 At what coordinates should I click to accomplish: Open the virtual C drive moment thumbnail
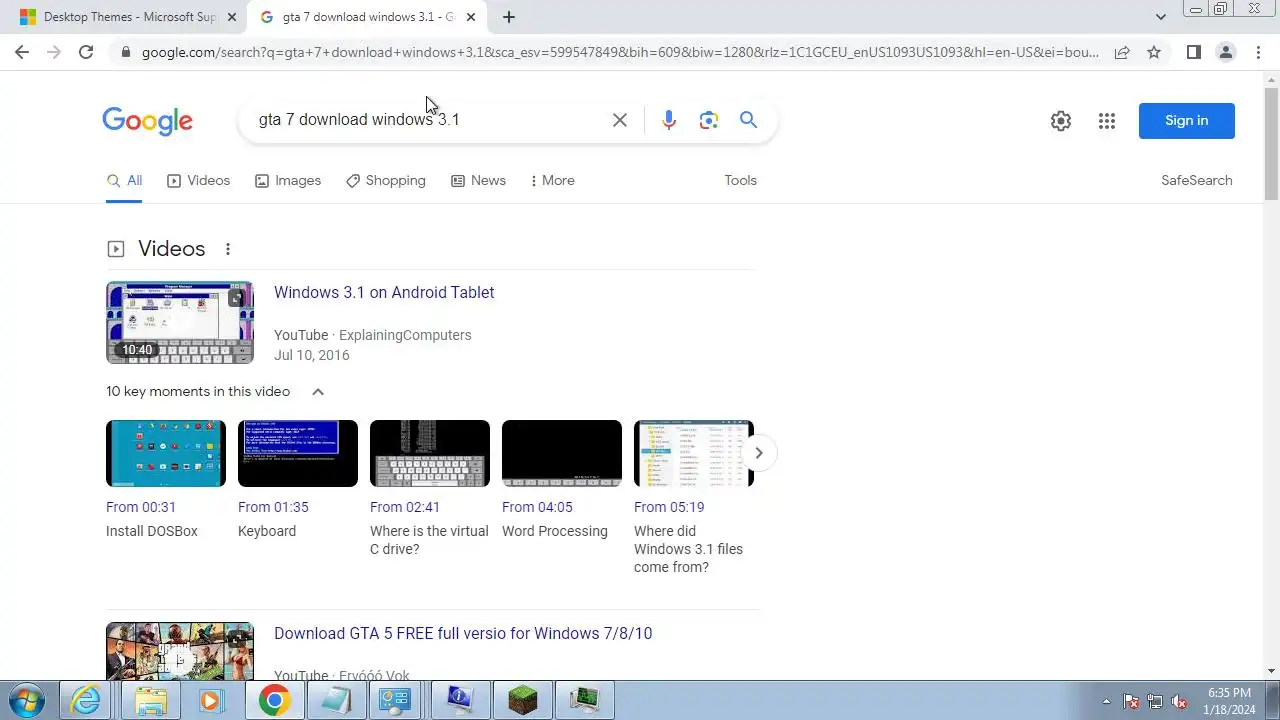(430, 453)
